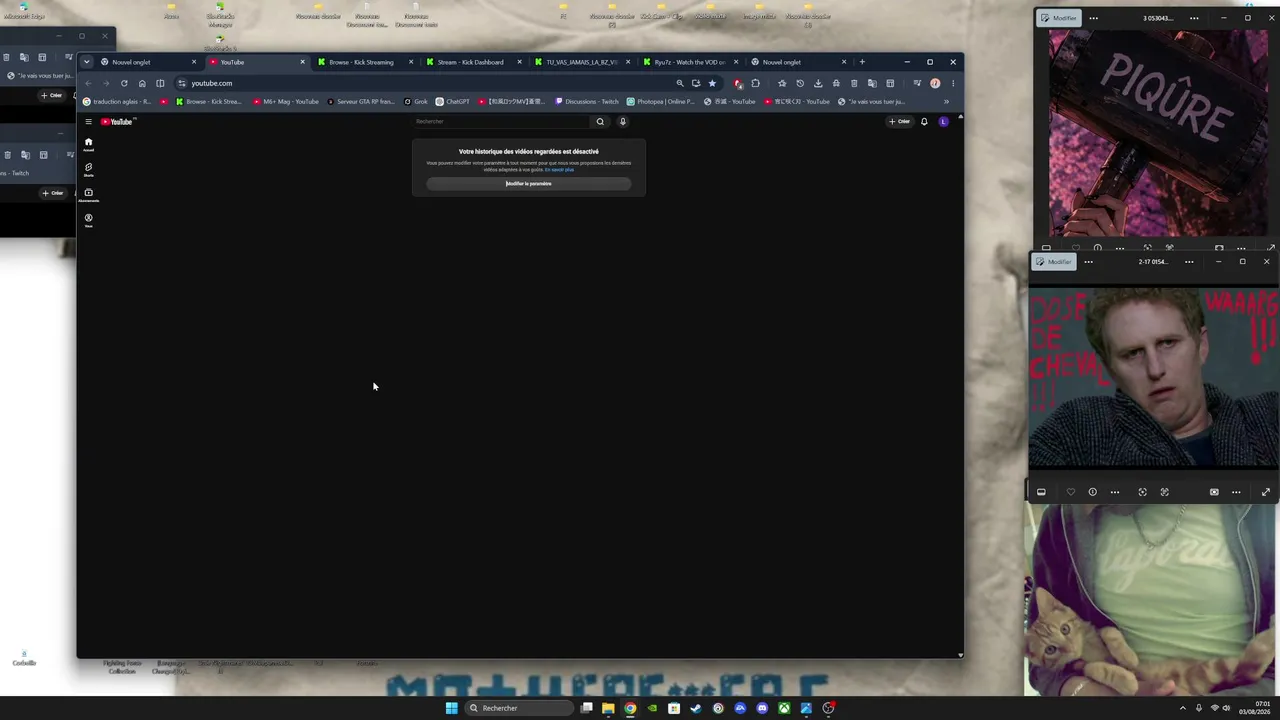Open Google Chrome from the taskbar

630,708
